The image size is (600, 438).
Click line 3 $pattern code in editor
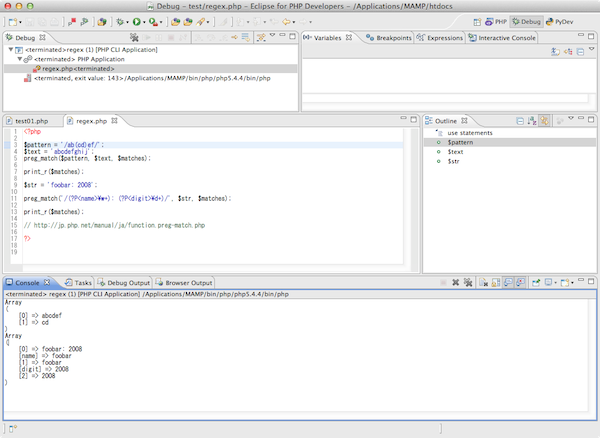pyautogui.click(x=64, y=145)
